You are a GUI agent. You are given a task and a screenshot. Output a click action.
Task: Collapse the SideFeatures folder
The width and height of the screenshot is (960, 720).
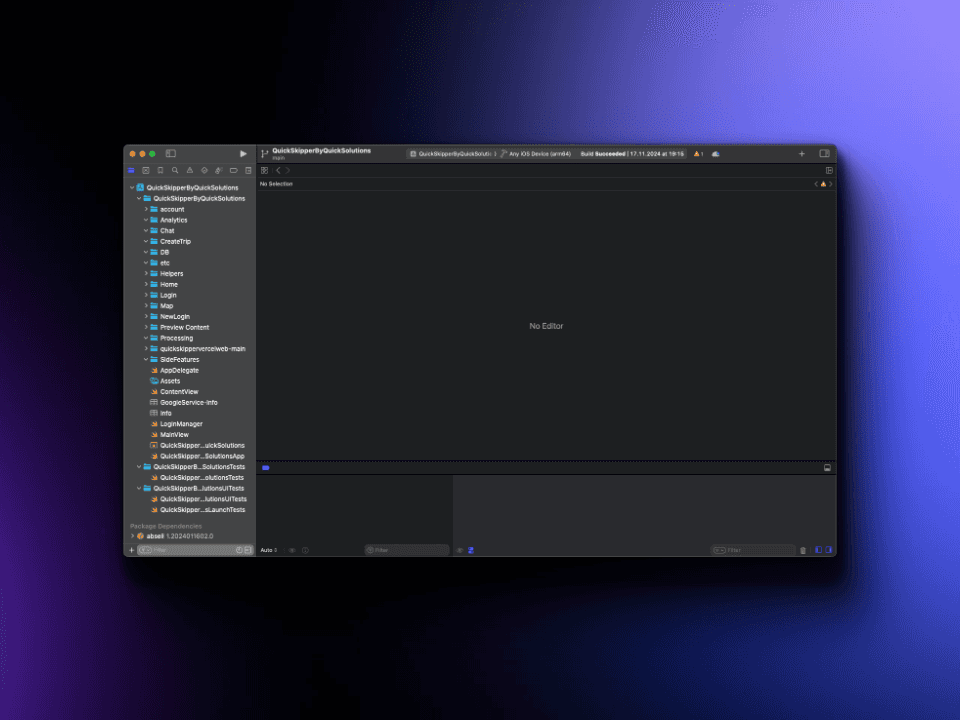click(146, 360)
